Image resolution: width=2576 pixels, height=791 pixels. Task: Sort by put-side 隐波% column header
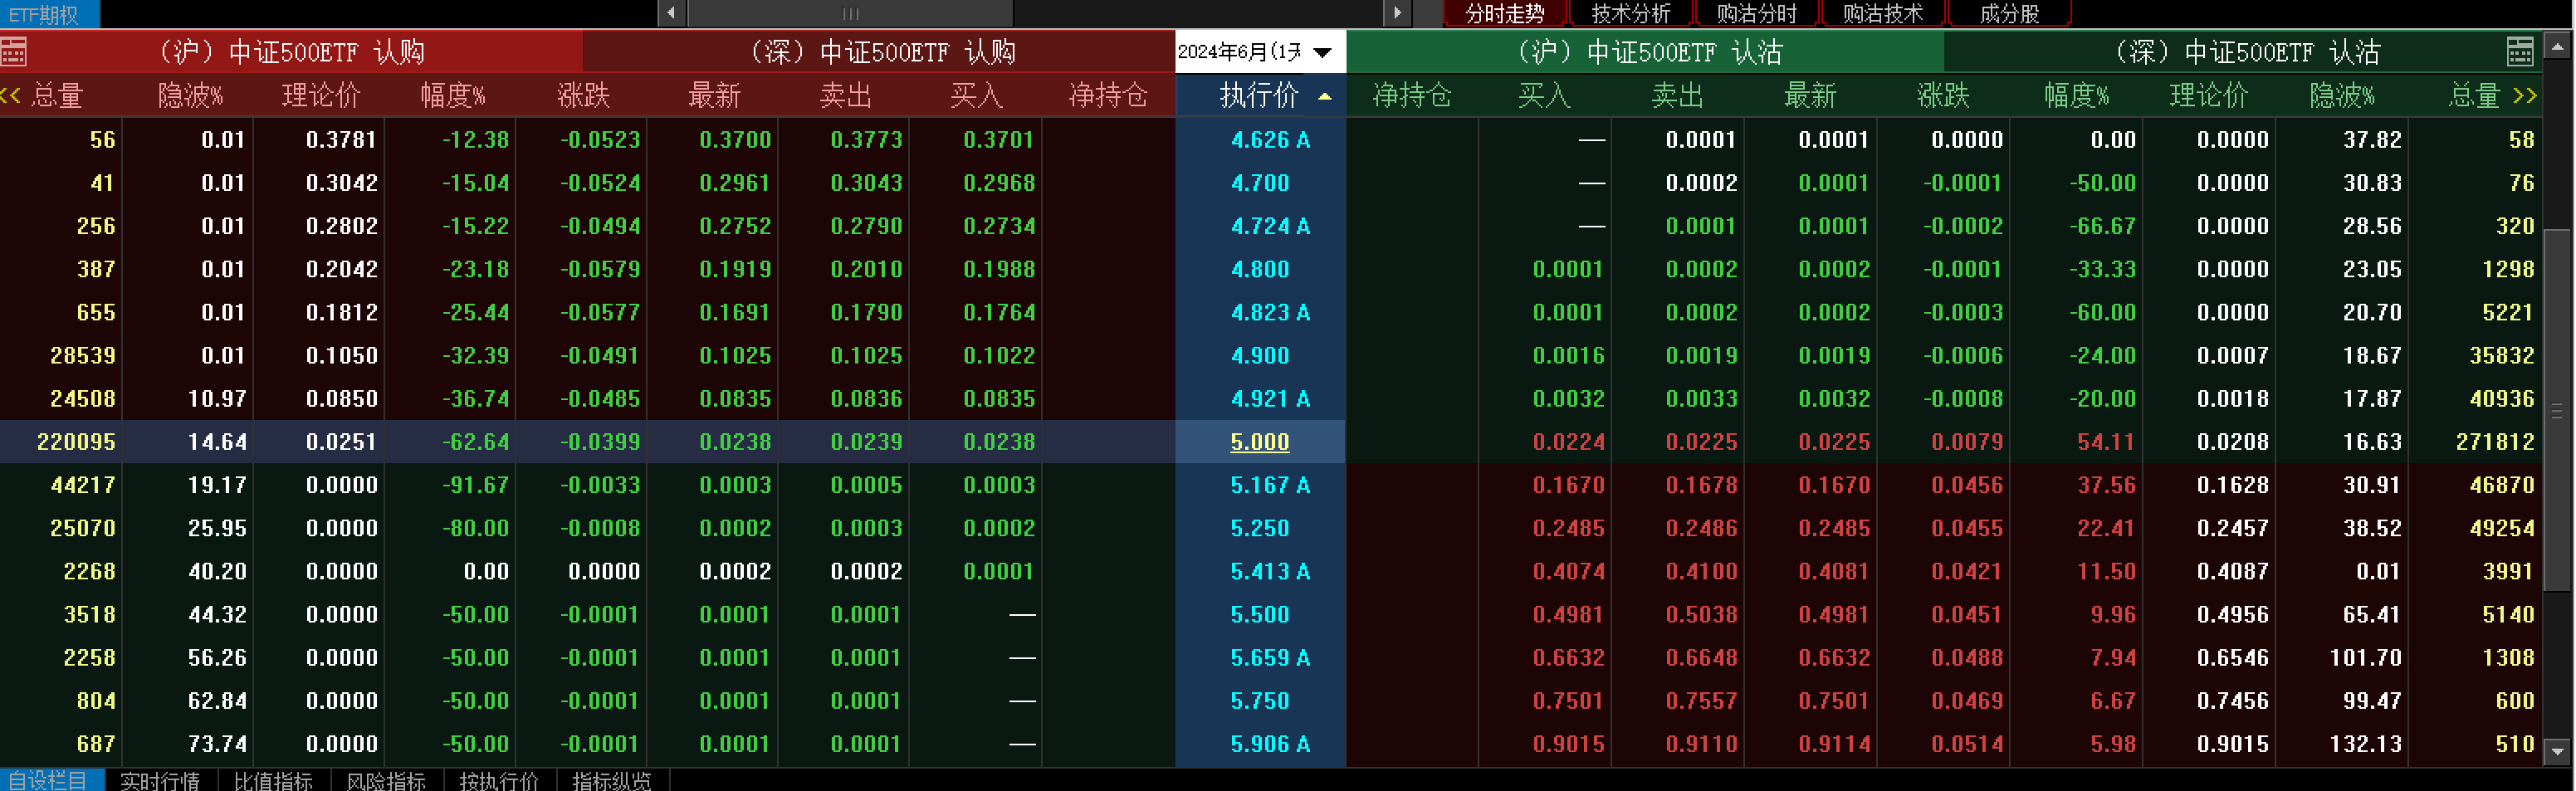coord(2342,96)
